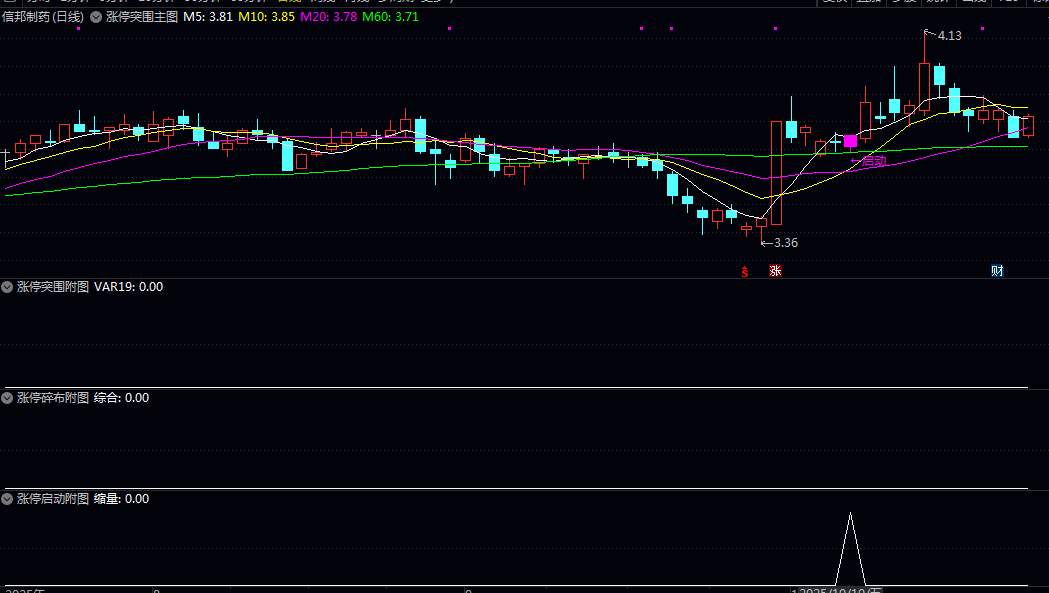The height and width of the screenshot is (593, 1049).
Task: Select the magenta M20 moving average label
Action: click(x=329, y=17)
